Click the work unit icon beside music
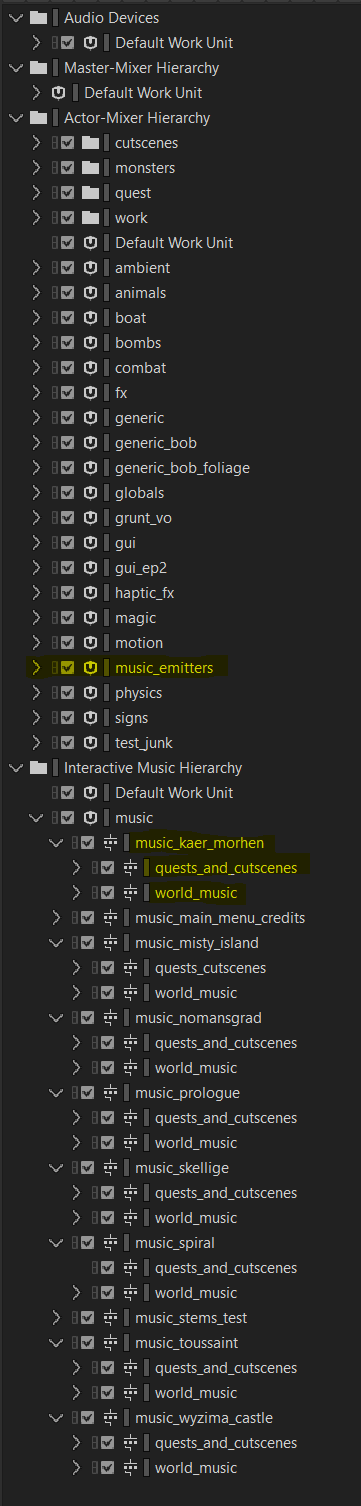The width and height of the screenshot is (361, 1506). point(91,818)
